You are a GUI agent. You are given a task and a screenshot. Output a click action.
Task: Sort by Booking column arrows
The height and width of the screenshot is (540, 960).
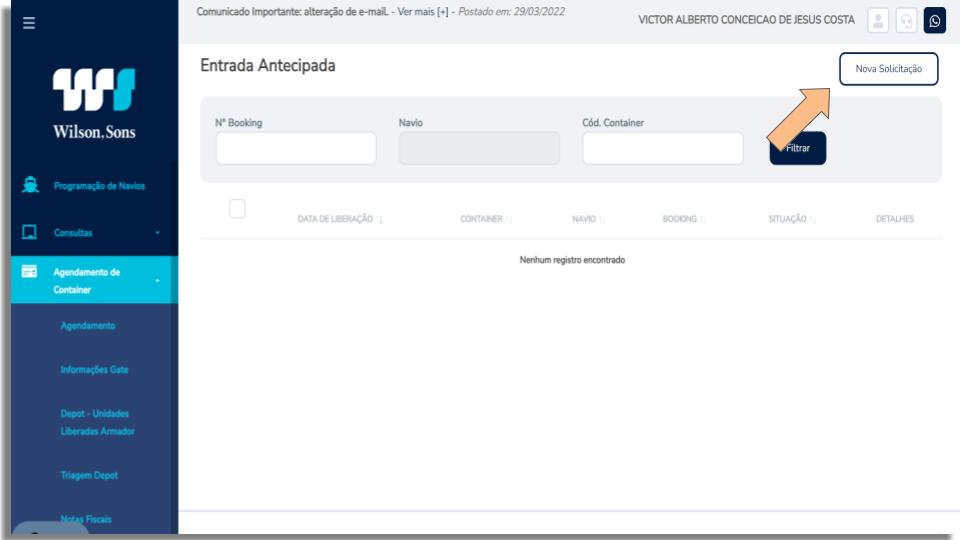[x=703, y=219]
